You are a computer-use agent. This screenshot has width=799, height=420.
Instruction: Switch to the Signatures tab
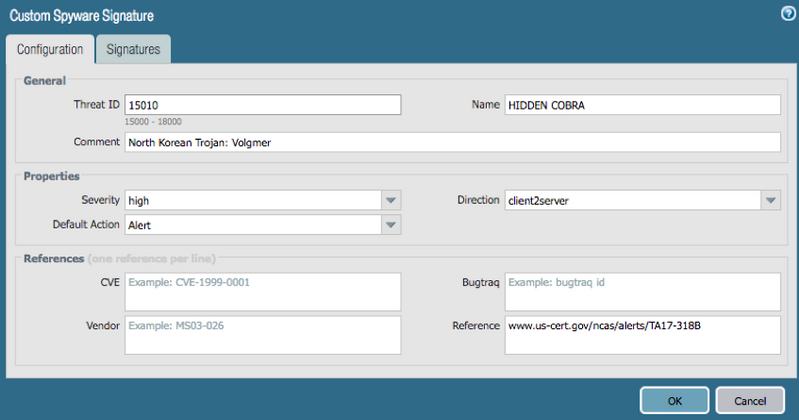point(133,49)
